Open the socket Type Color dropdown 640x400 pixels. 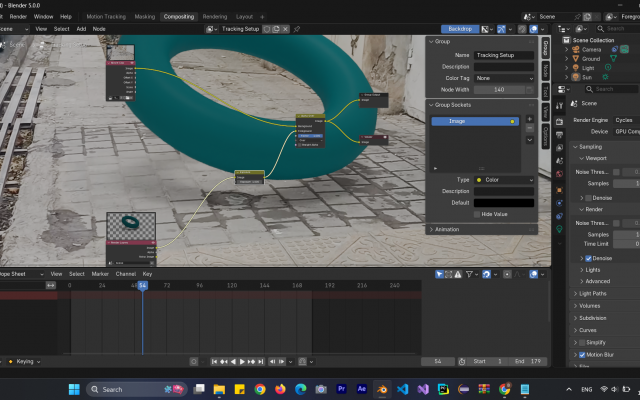coord(505,179)
